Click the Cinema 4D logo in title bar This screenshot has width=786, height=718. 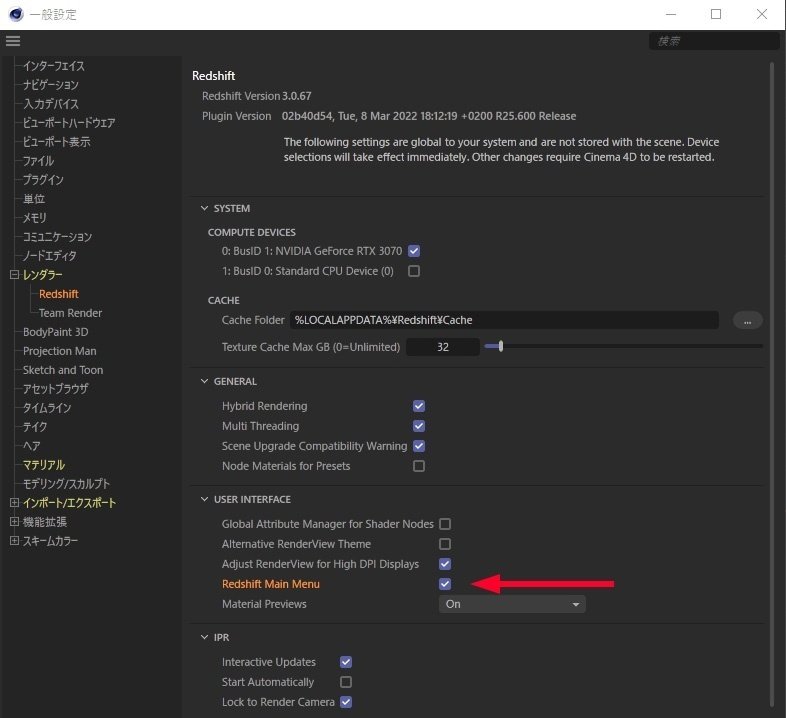point(16,15)
